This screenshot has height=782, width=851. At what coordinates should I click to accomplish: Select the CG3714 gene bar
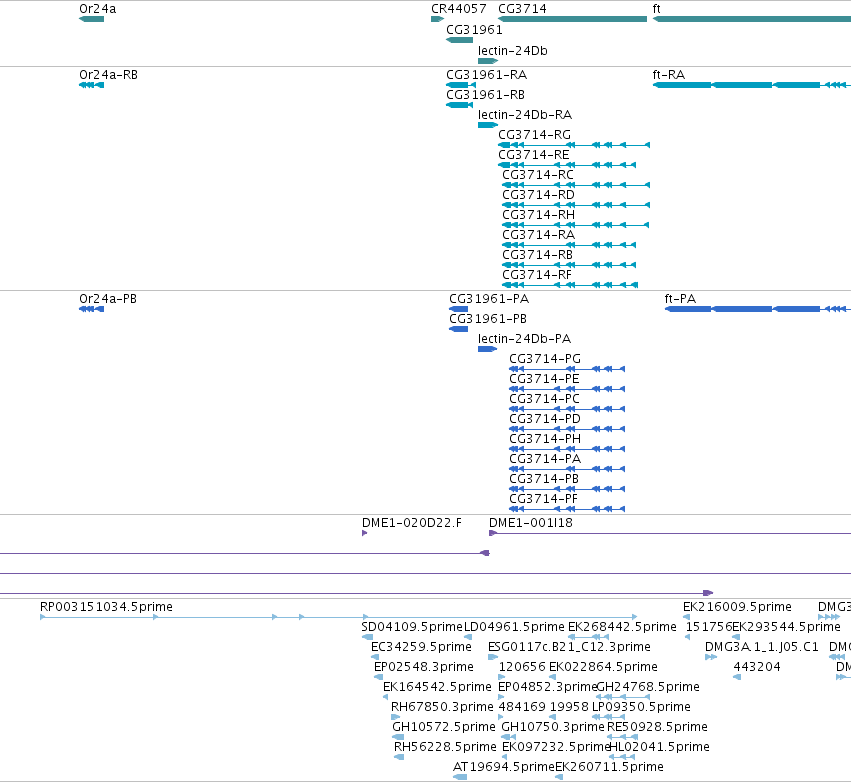pyautogui.click(x=573, y=19)
